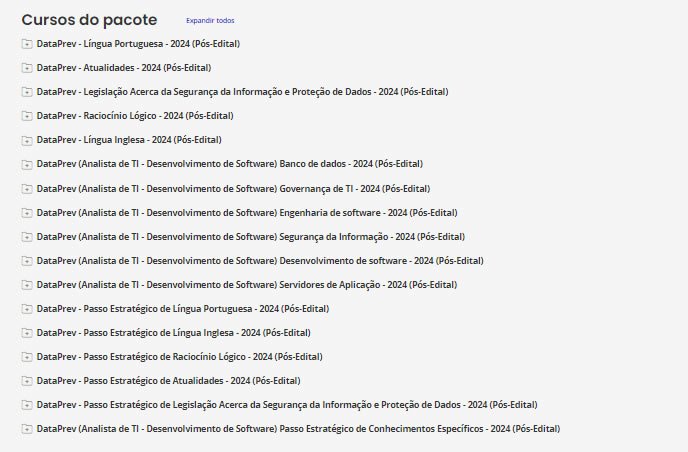Click plus icon for Engenharia de software
The width and height of the screenshot is (688, 452).
[x=27, y=212]
